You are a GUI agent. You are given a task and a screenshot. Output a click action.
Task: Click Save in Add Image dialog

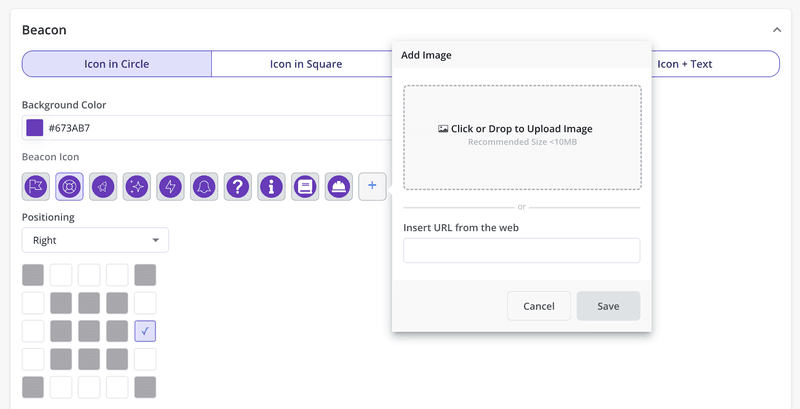608,306
